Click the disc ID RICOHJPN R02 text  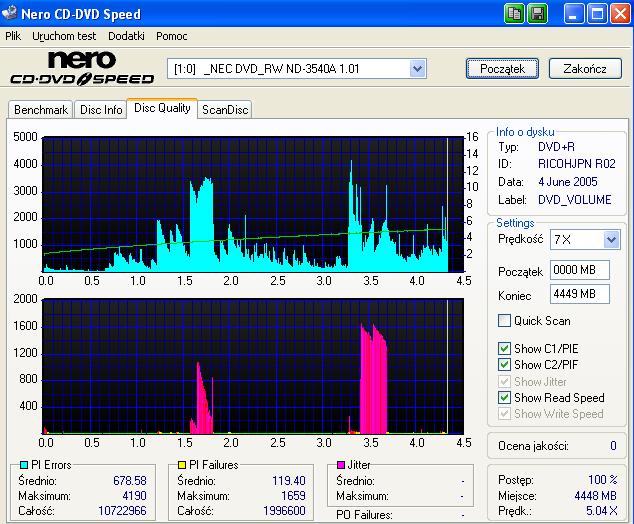tap(577, 164)
